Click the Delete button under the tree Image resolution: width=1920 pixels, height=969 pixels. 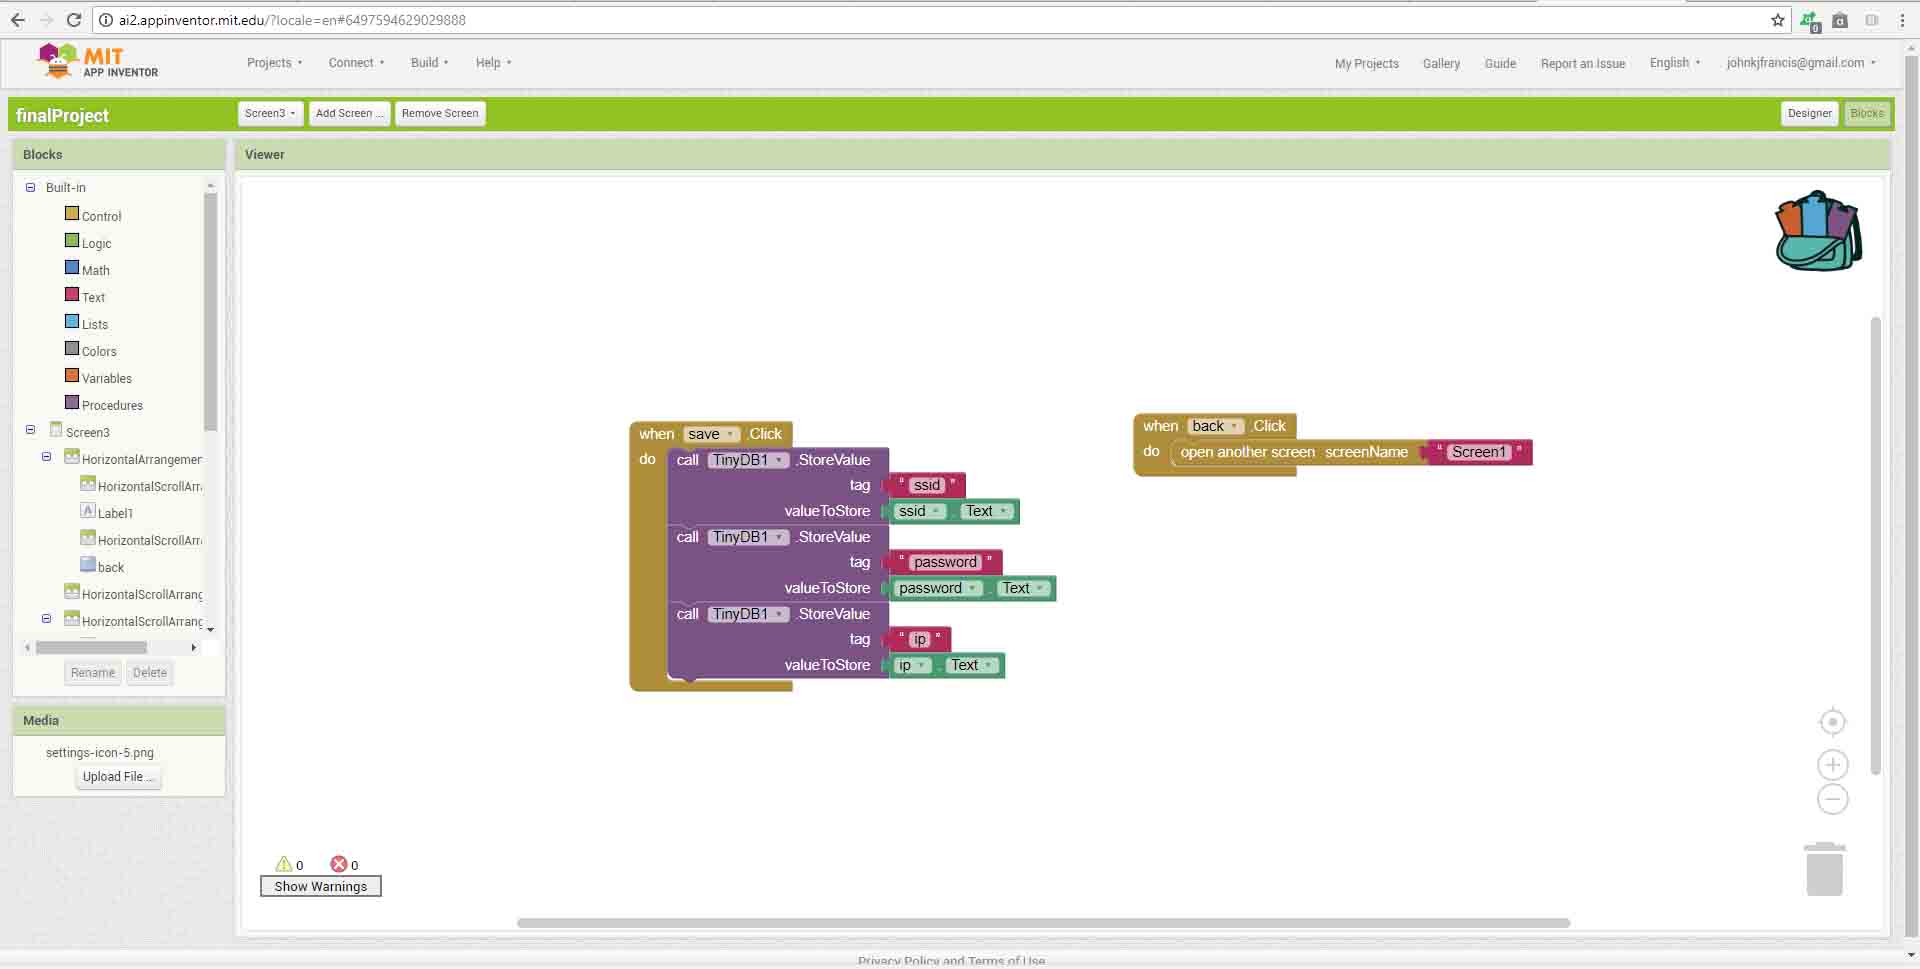coord(150,673)
